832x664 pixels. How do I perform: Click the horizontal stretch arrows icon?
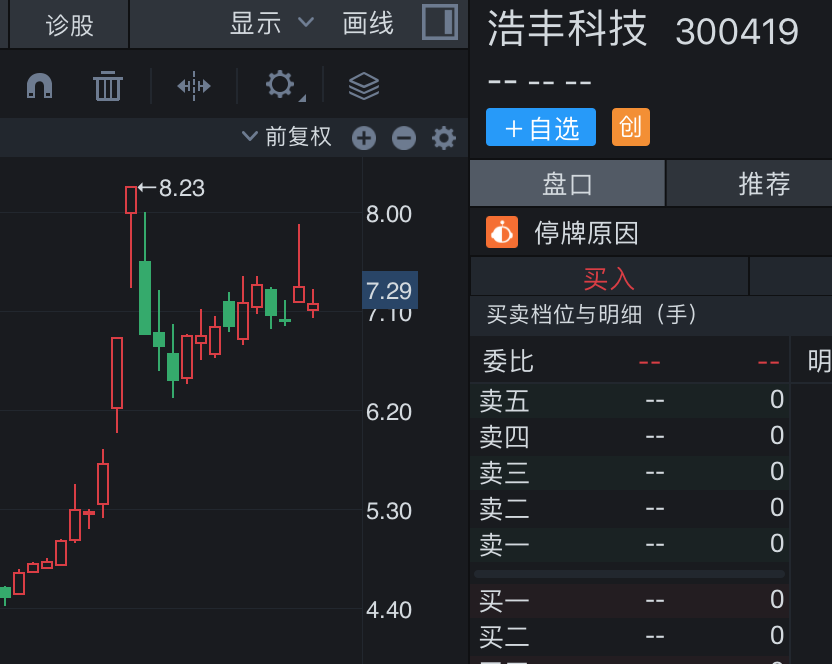coord(194,86)
